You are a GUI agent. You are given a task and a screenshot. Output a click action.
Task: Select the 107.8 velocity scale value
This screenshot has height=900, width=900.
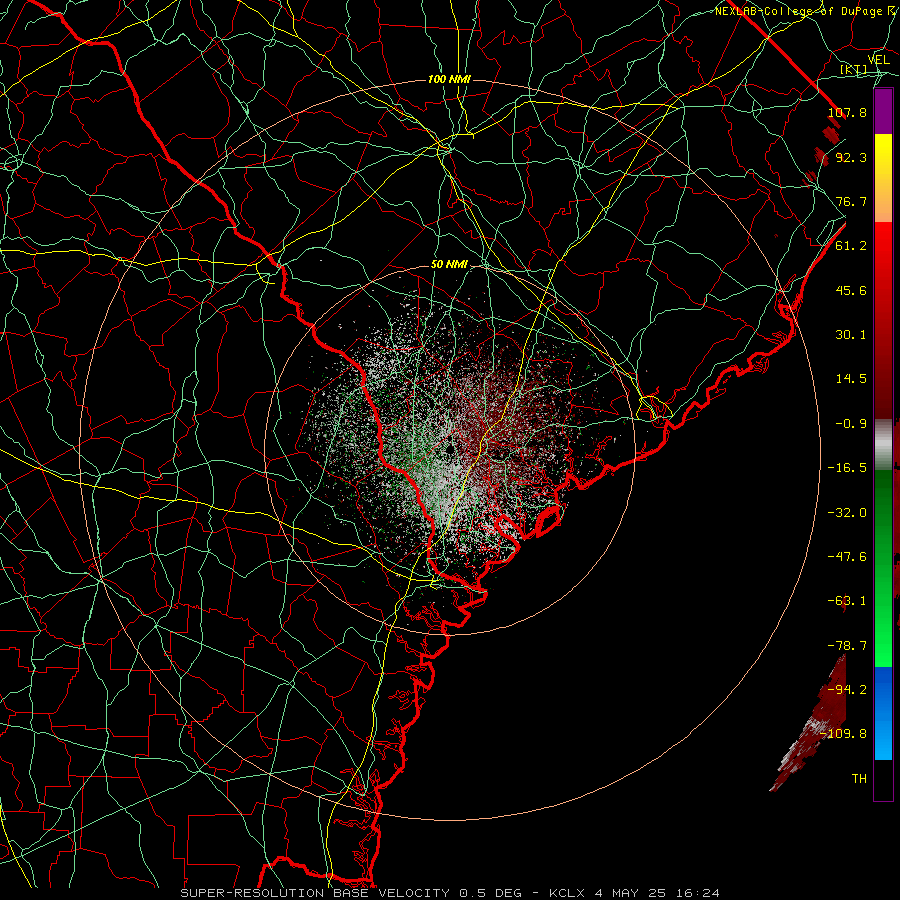tap(847, 112)
